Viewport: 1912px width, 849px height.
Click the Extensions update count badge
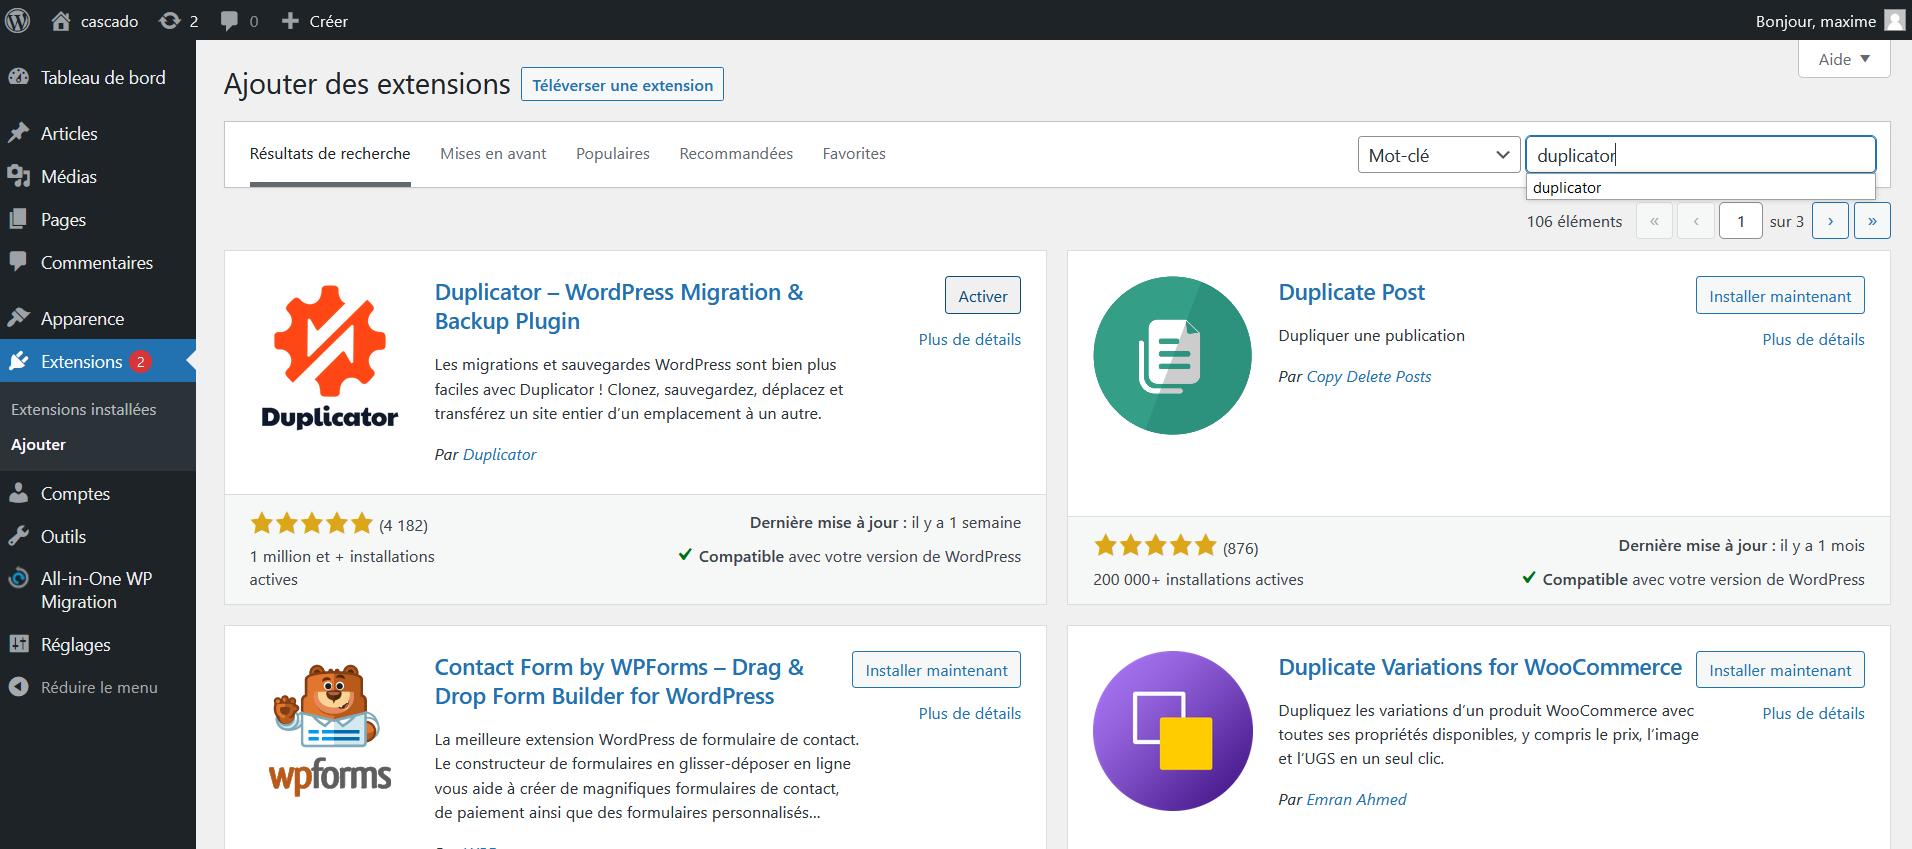tap(140, 361)
